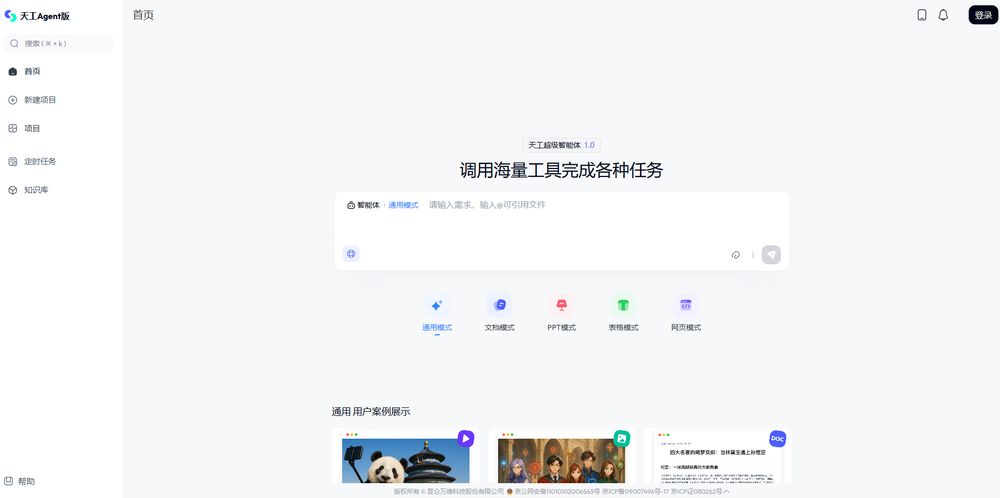Select the 表格模式 icon
The image size is (1000, 498).
[623, 305]
